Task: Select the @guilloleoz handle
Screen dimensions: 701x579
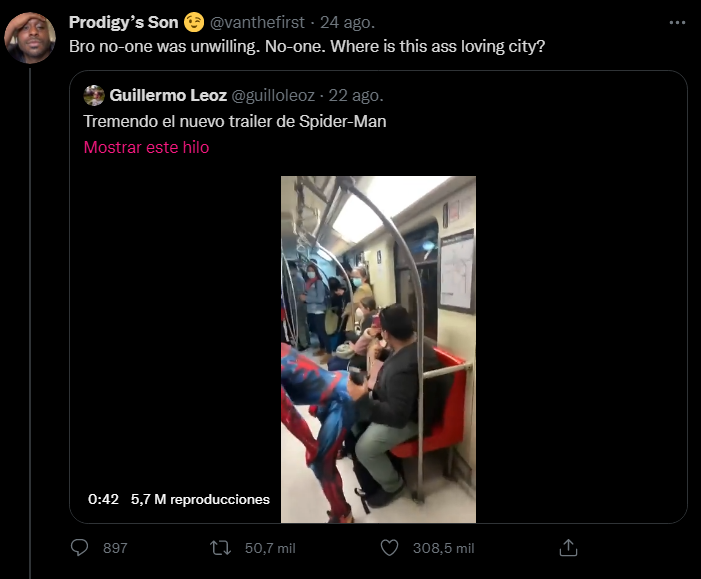Action: coord(273,96)
